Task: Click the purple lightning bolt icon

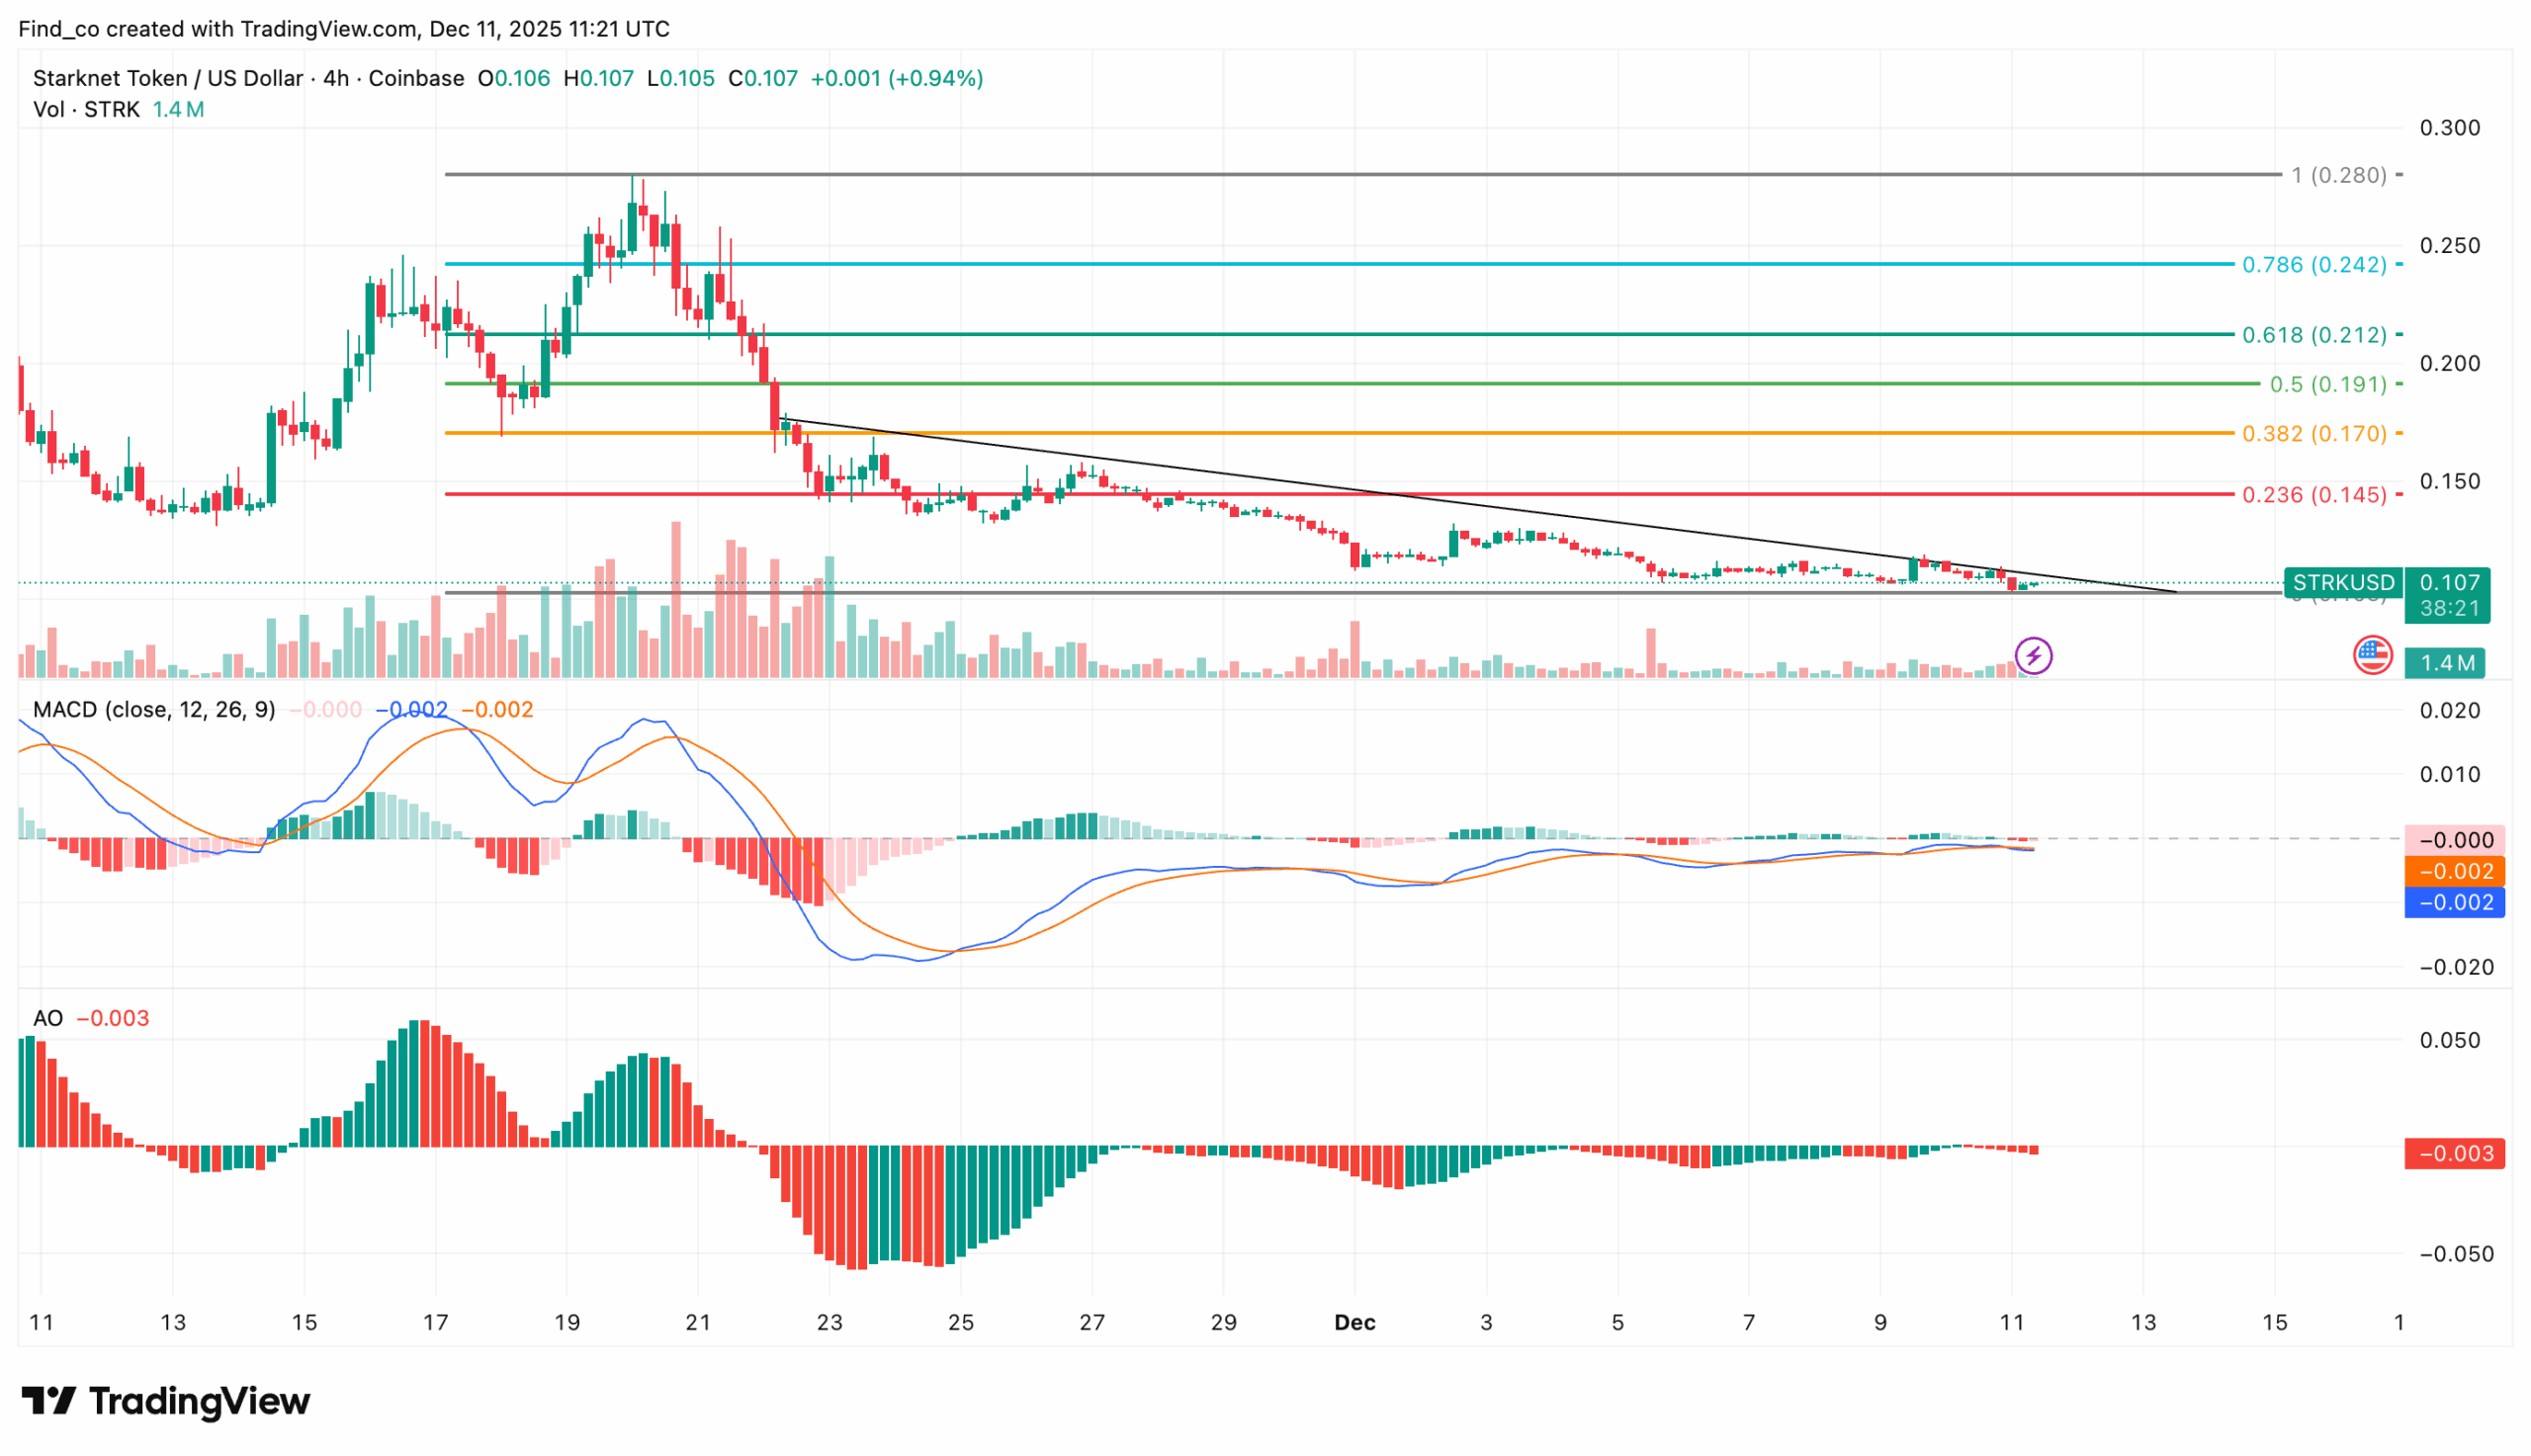Action: coord(2032,656)
